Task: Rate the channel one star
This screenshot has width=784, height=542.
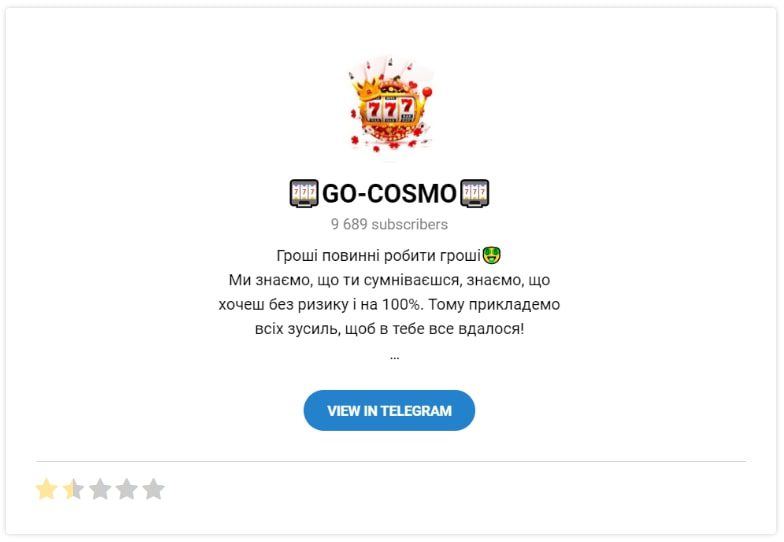Action: (46, 489)
